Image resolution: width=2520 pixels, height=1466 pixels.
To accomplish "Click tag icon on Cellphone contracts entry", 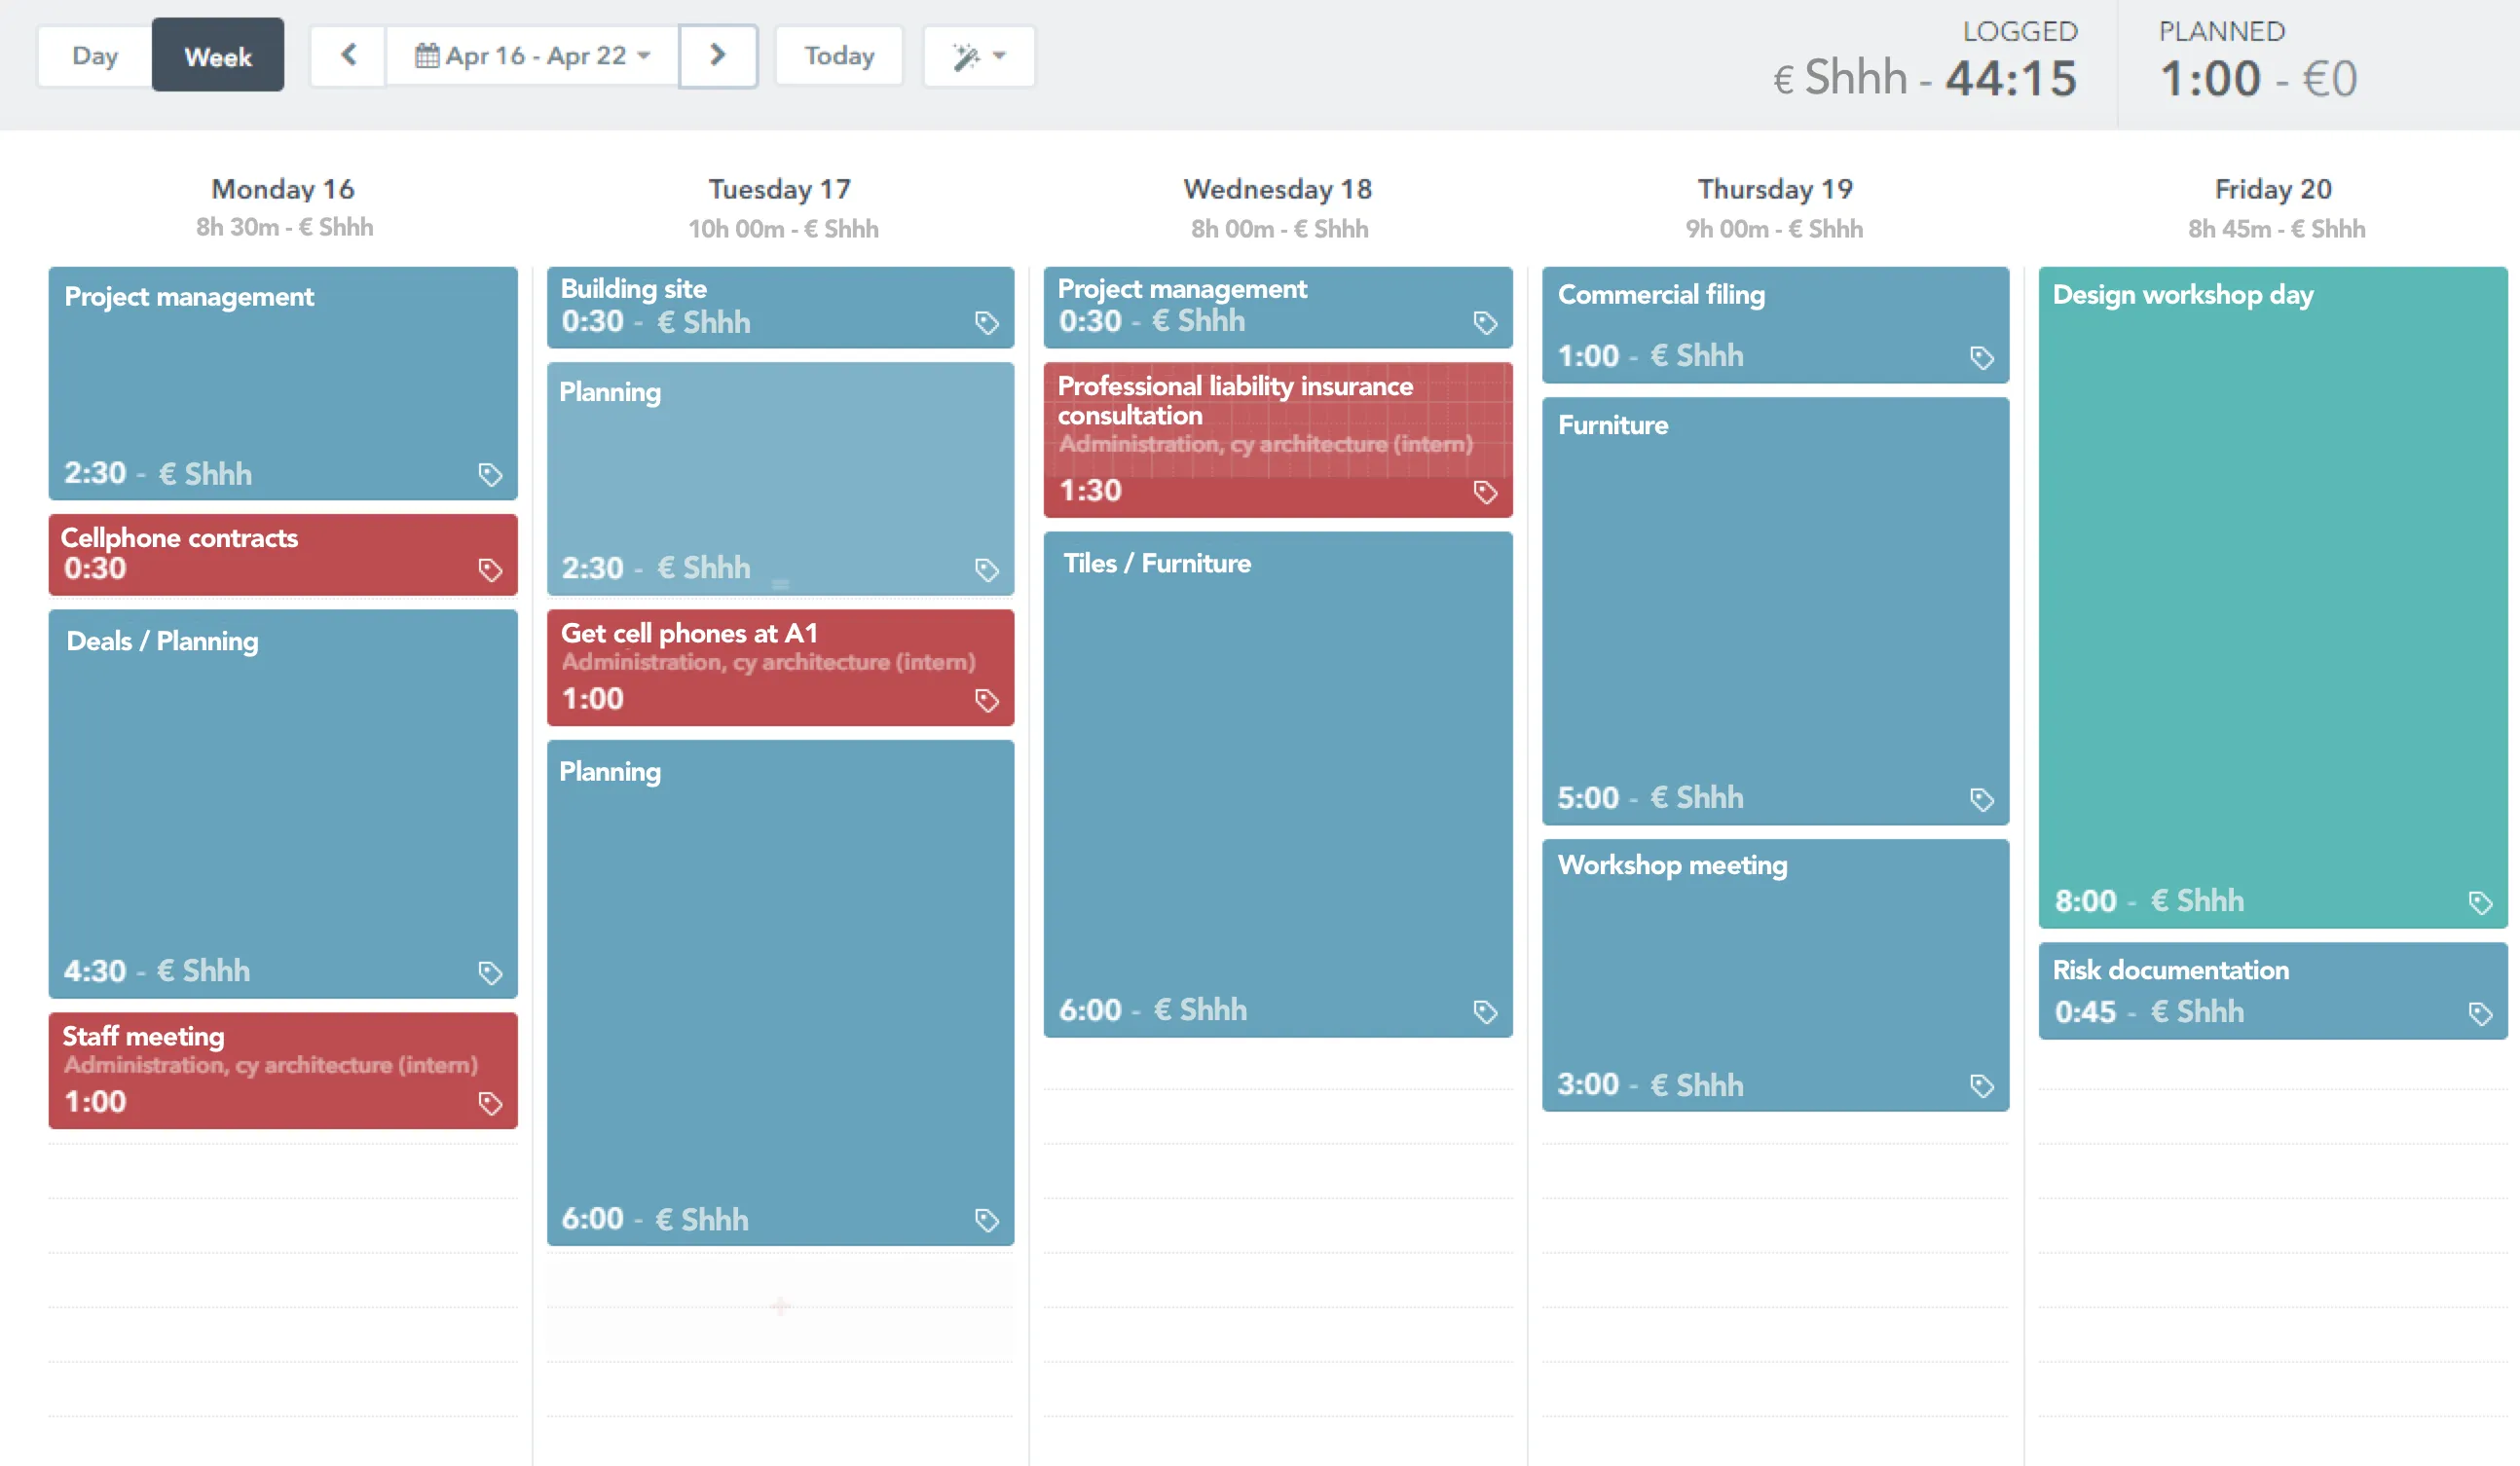I will pyautogui.click(x=489, y=570).
